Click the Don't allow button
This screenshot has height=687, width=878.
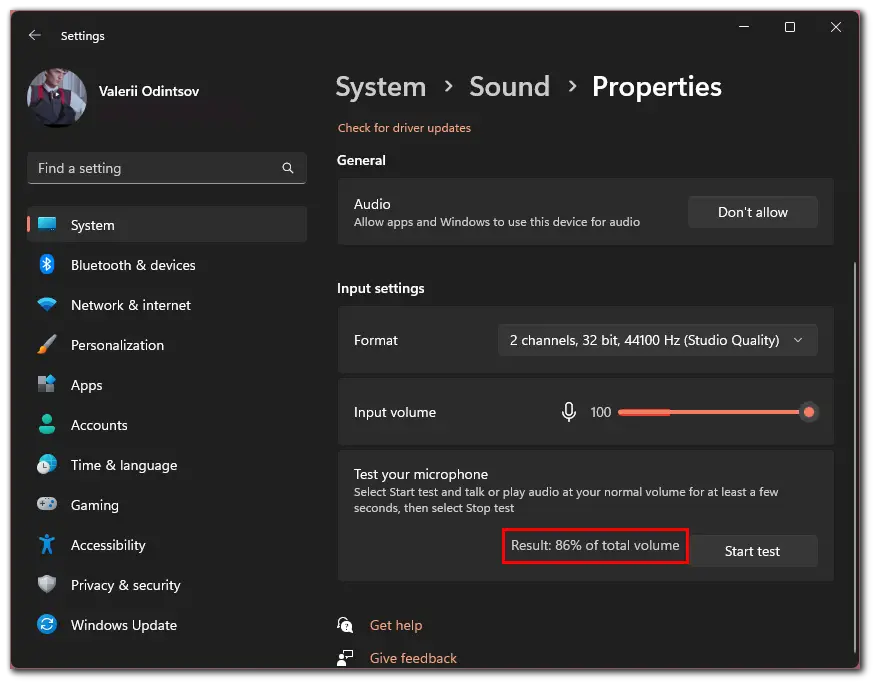pyautogui.click(x=753, y=212)
